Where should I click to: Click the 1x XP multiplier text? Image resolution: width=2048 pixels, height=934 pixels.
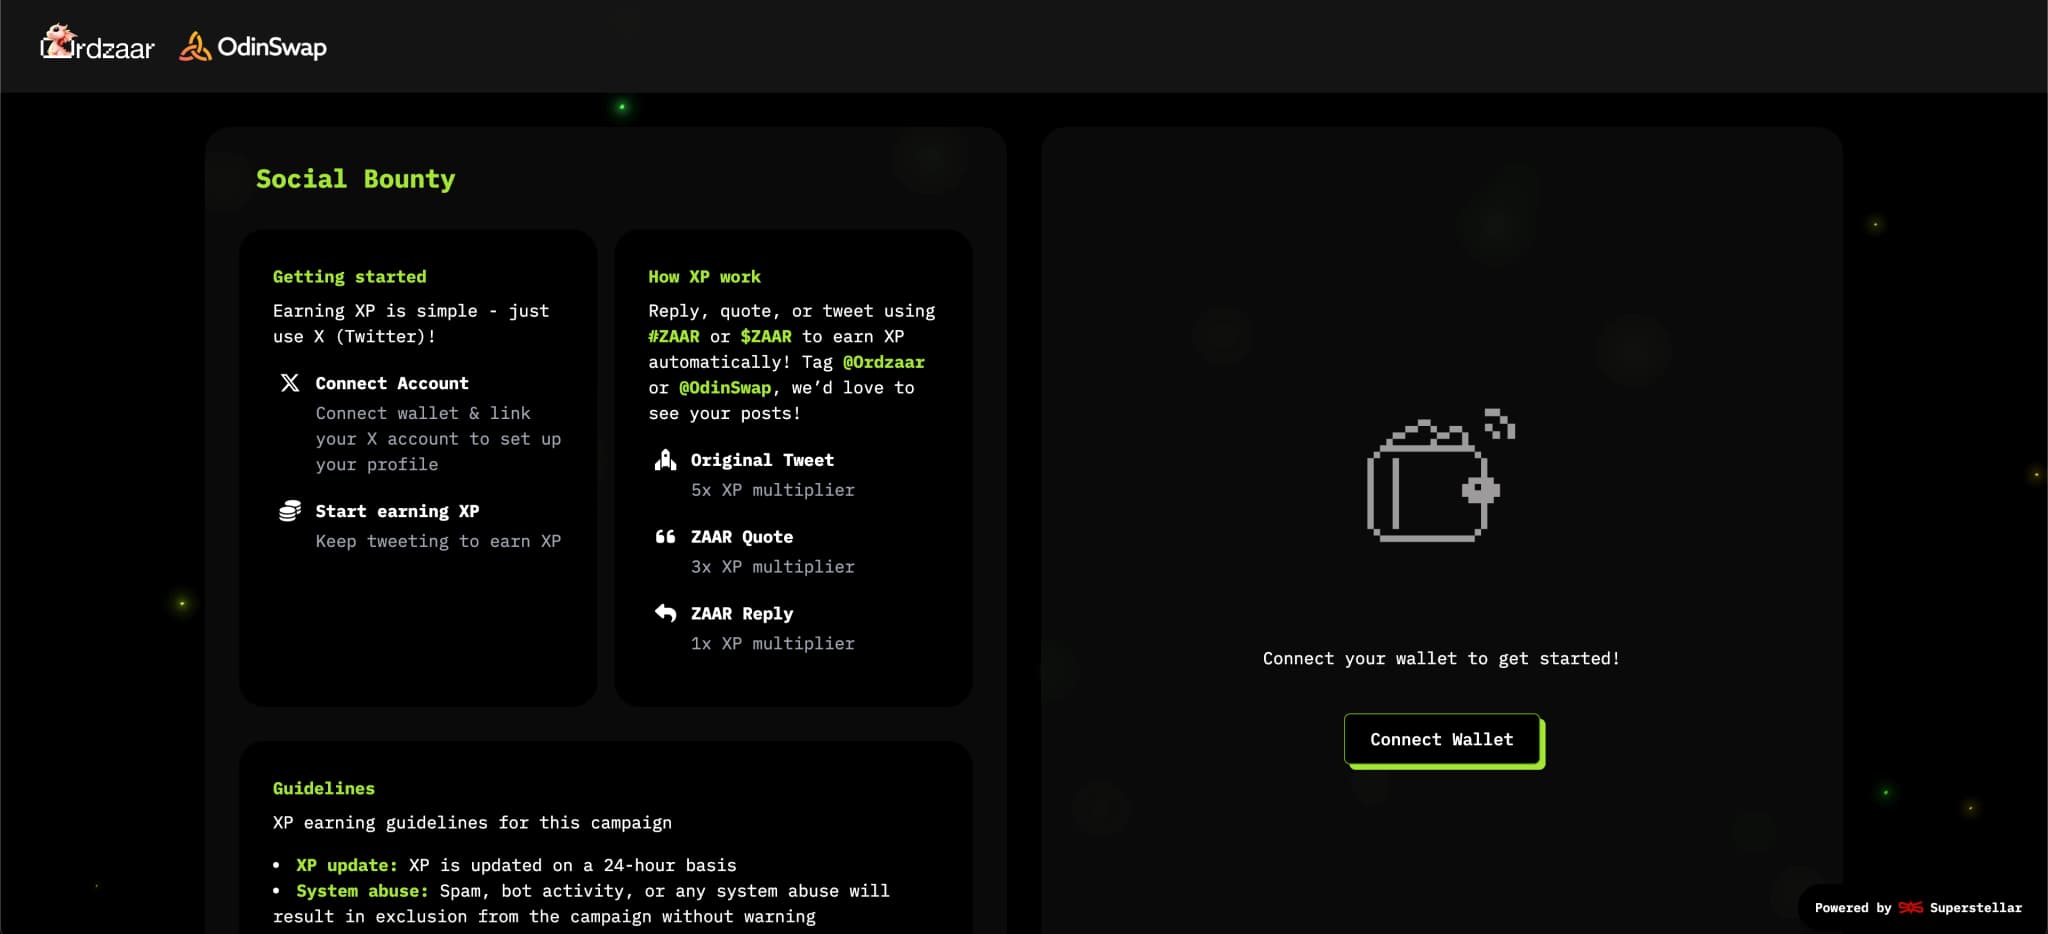pyautogui.click(x=773, y=644)
